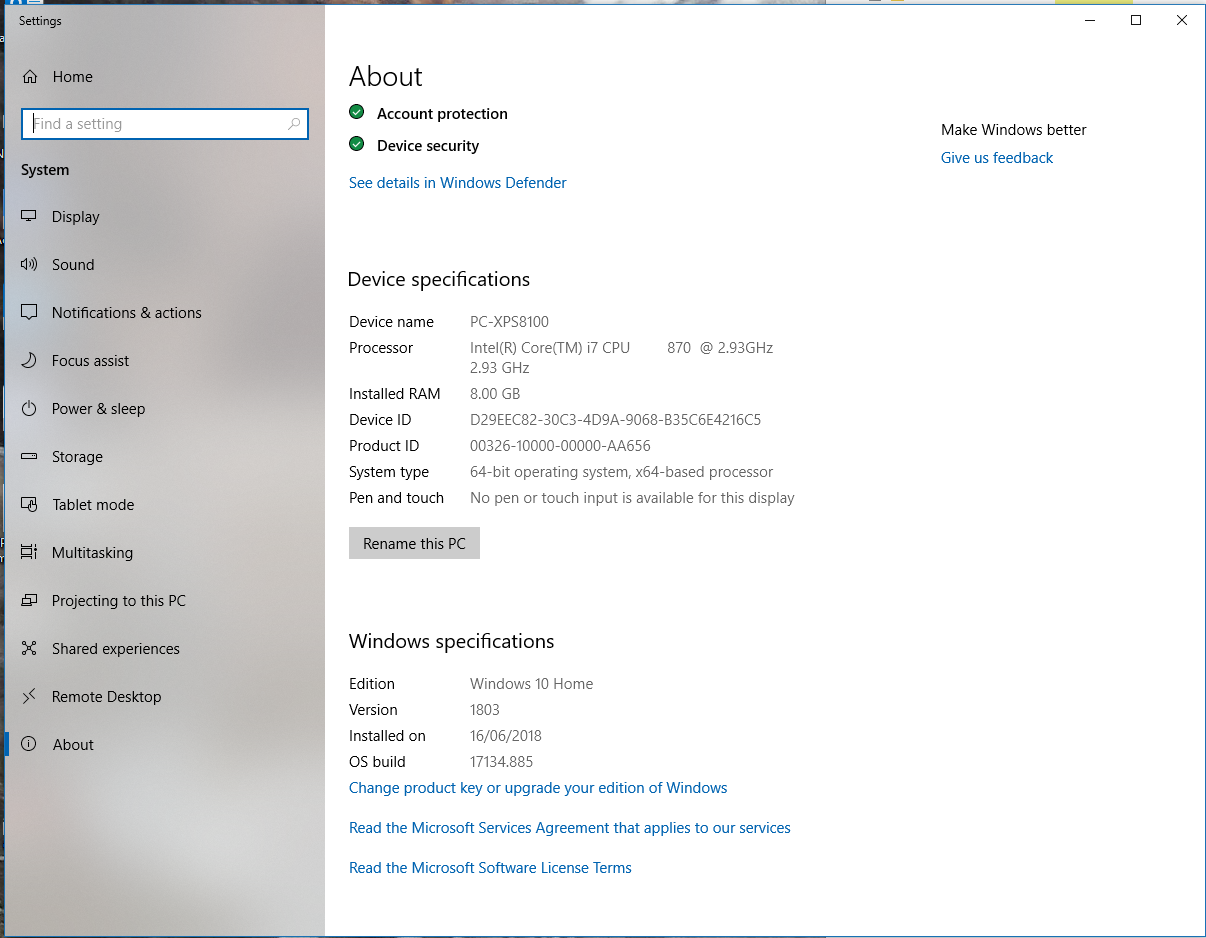Open See details in Windows Defender link
Viewport: 1206px width, 938px height.
[x=458, y=183]
